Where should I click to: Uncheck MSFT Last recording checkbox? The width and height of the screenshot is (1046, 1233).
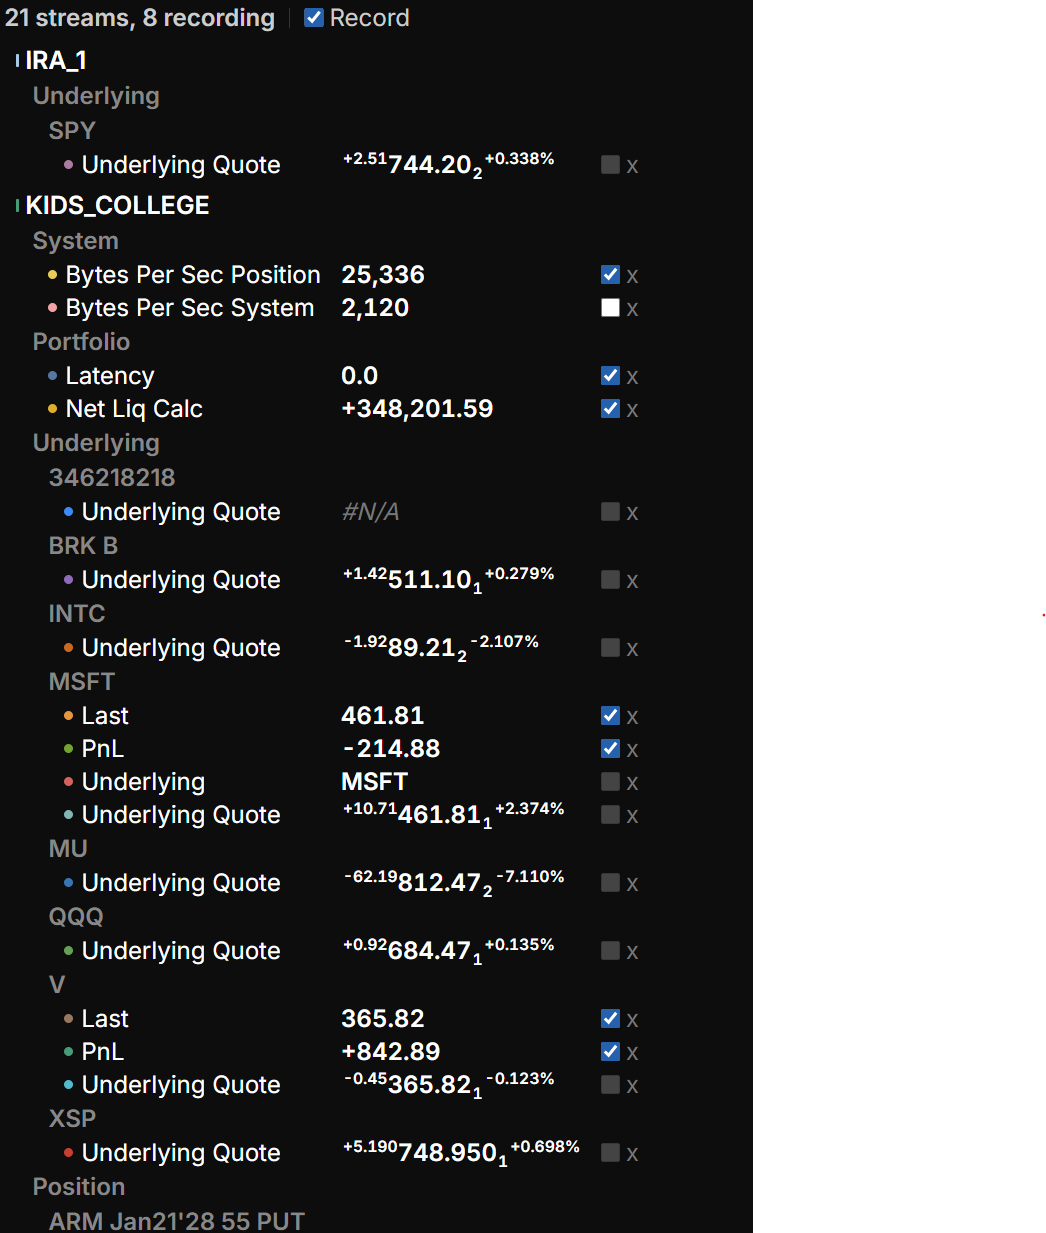[x=610, y=716]
